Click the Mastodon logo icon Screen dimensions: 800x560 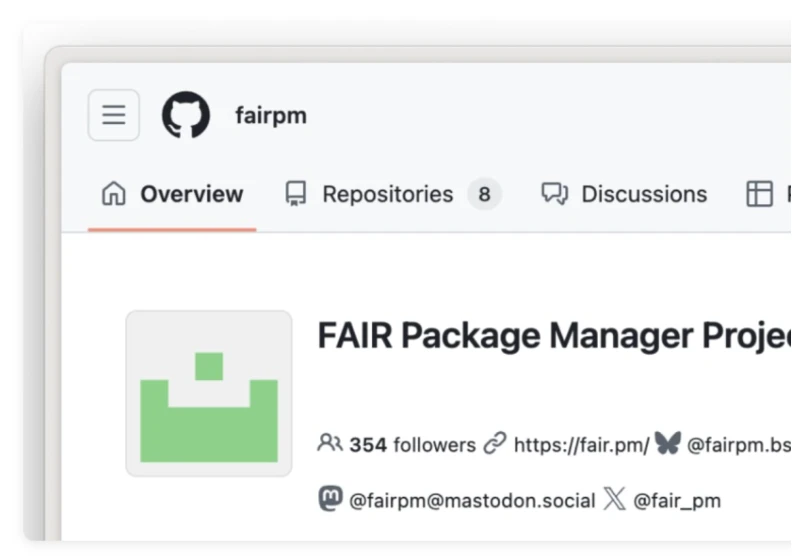(331, 498)
